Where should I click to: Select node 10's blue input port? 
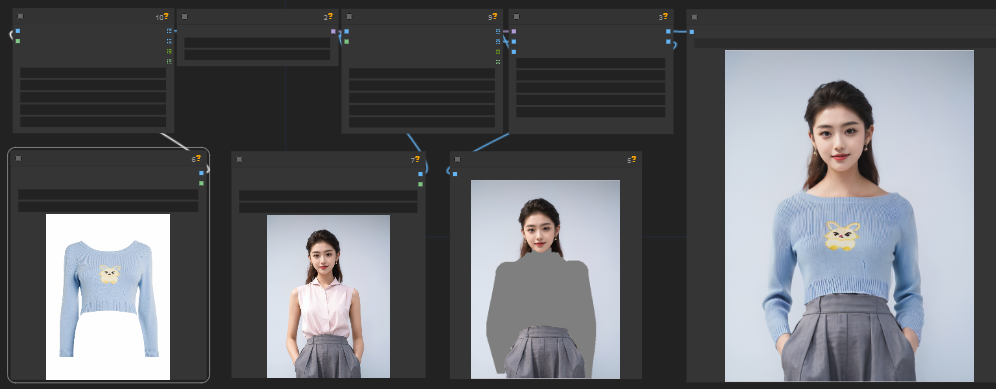click(18, 31)
